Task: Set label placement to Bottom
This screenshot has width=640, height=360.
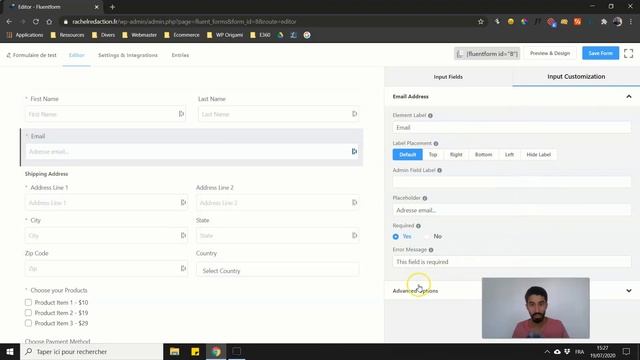Action: (483, 155)
